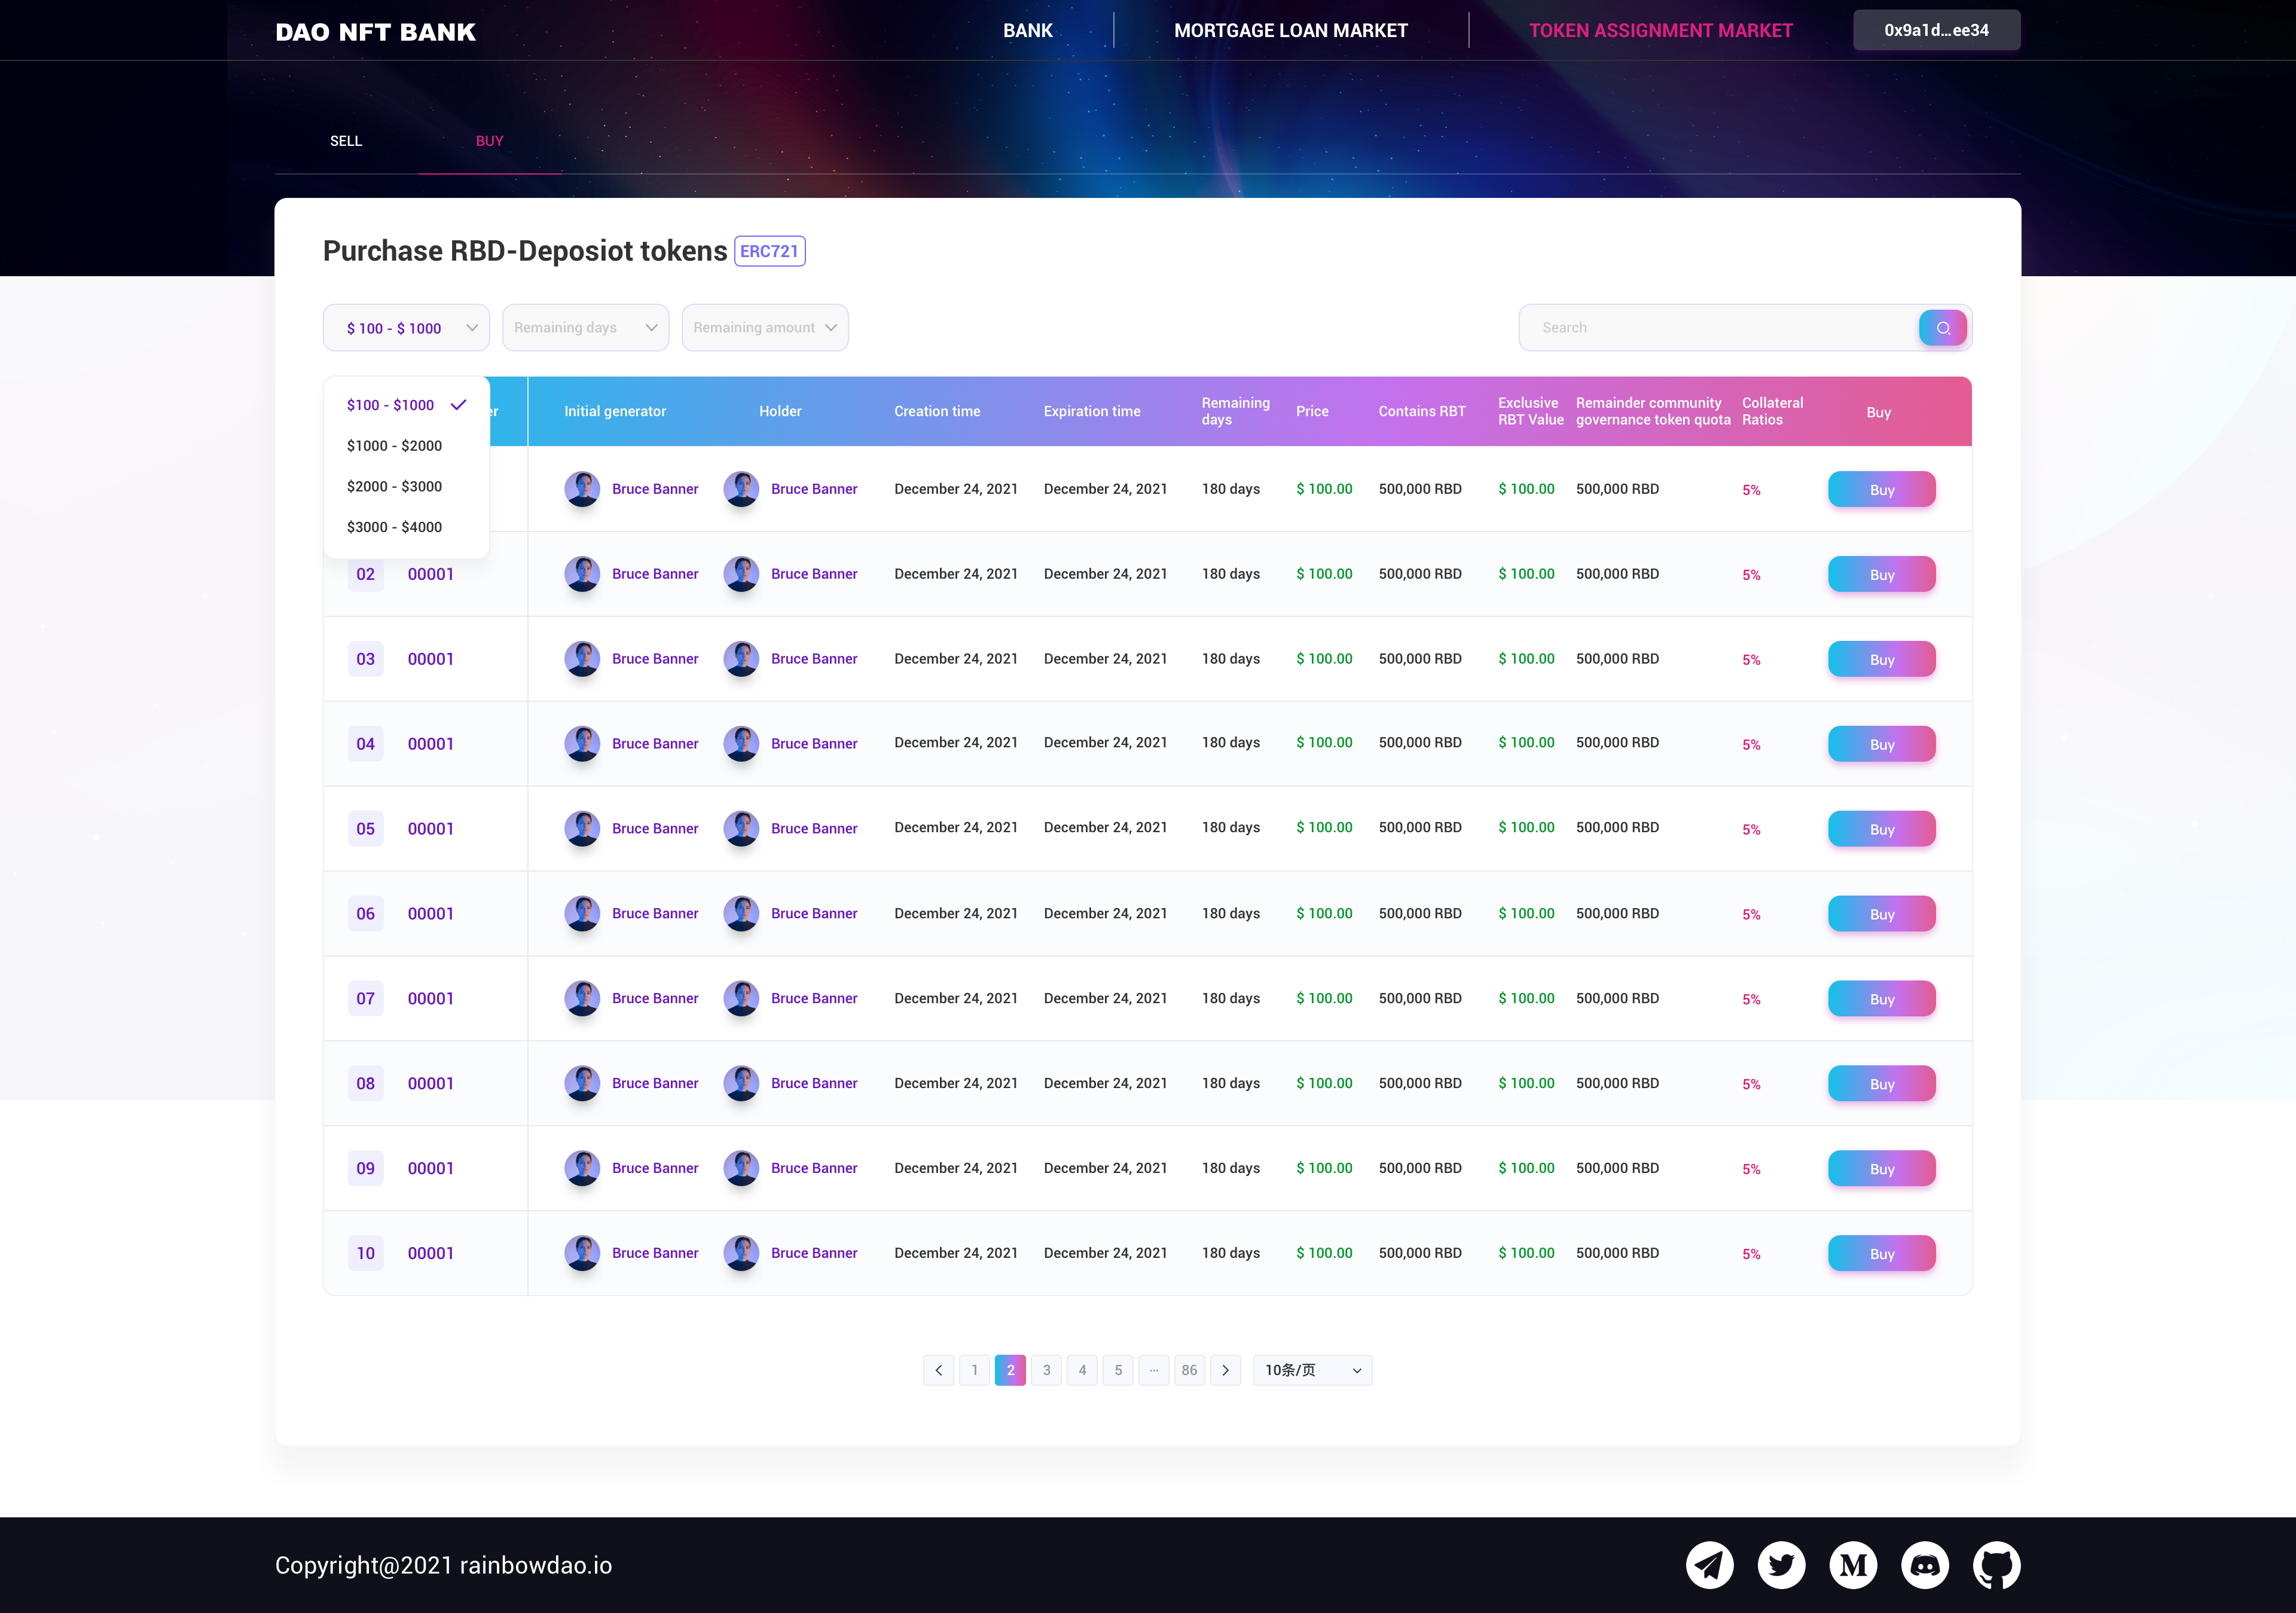Open the Remaining amount dropdown
2296x1613 pixels.
point(764,328)
